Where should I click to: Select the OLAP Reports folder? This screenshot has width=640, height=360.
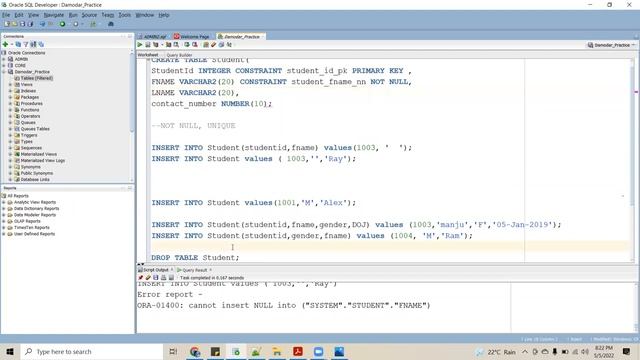click(x=27, y=221)
